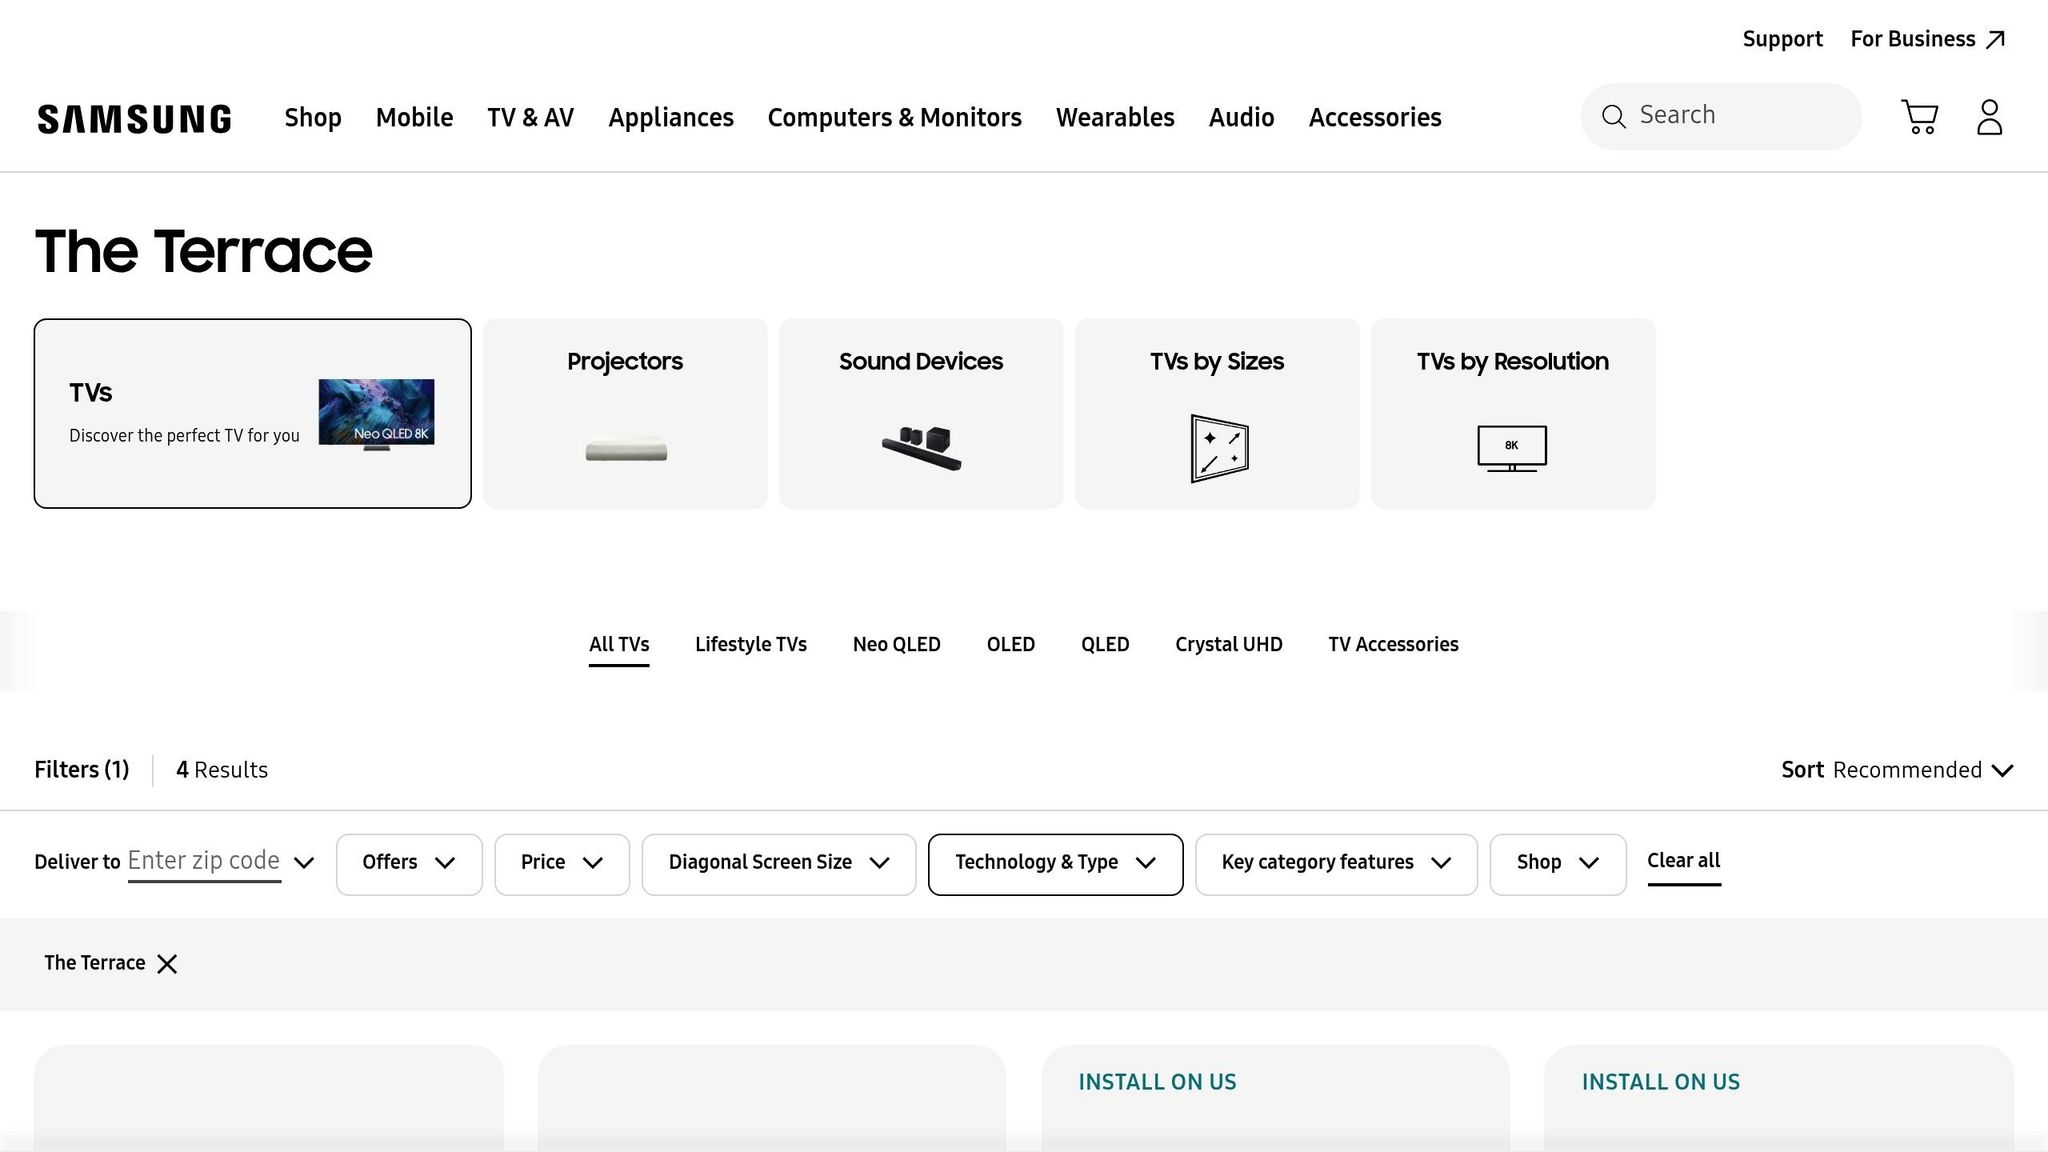Click The Terrace page heading

[x=204, y=251]
